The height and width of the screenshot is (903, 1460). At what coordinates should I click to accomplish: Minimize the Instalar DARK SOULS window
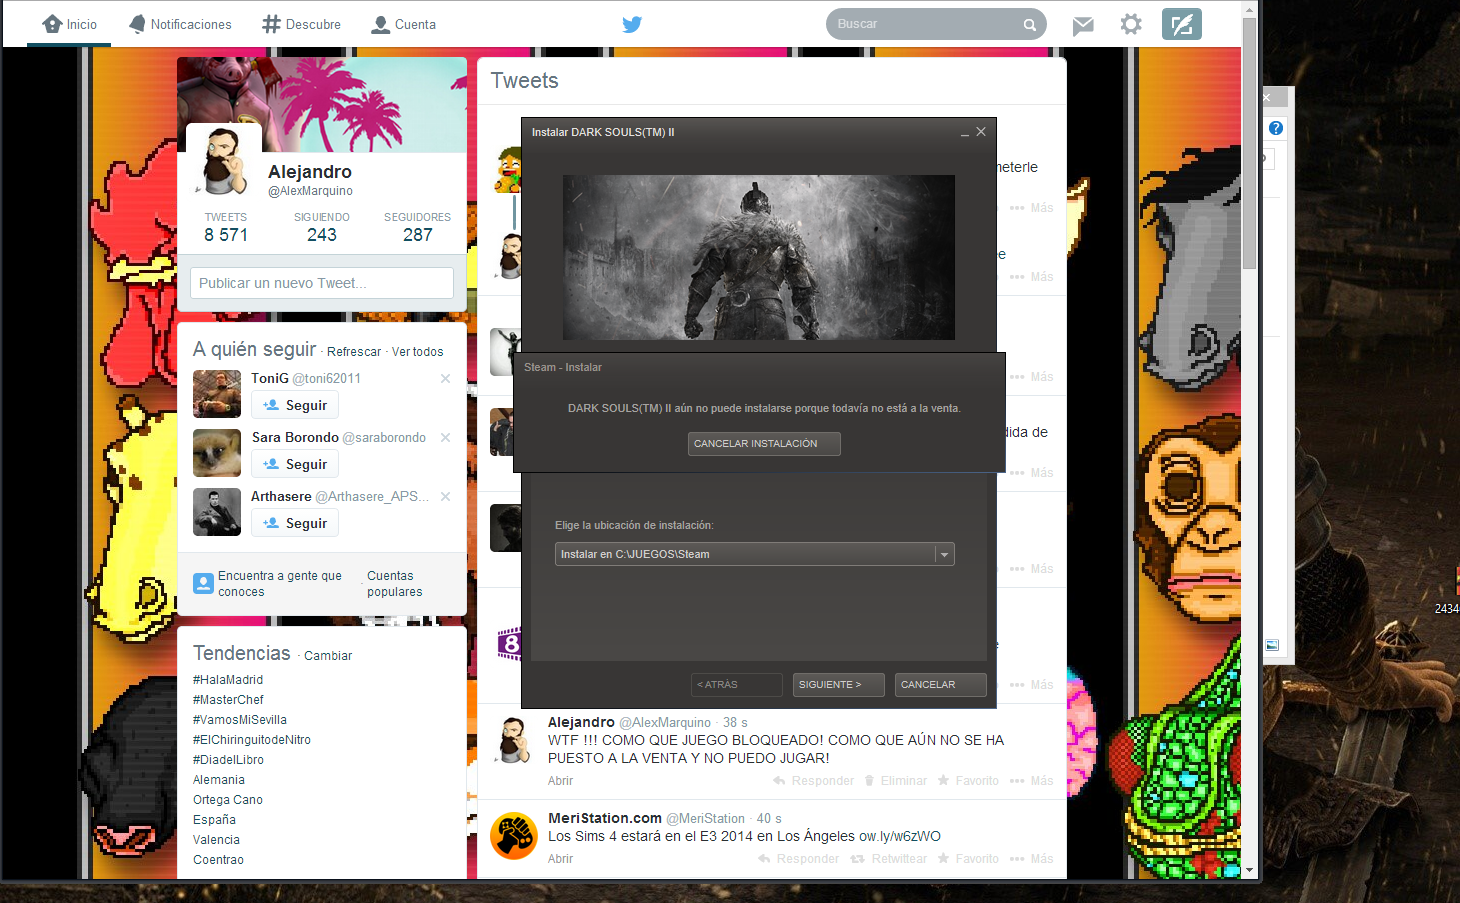pos(965,133)
